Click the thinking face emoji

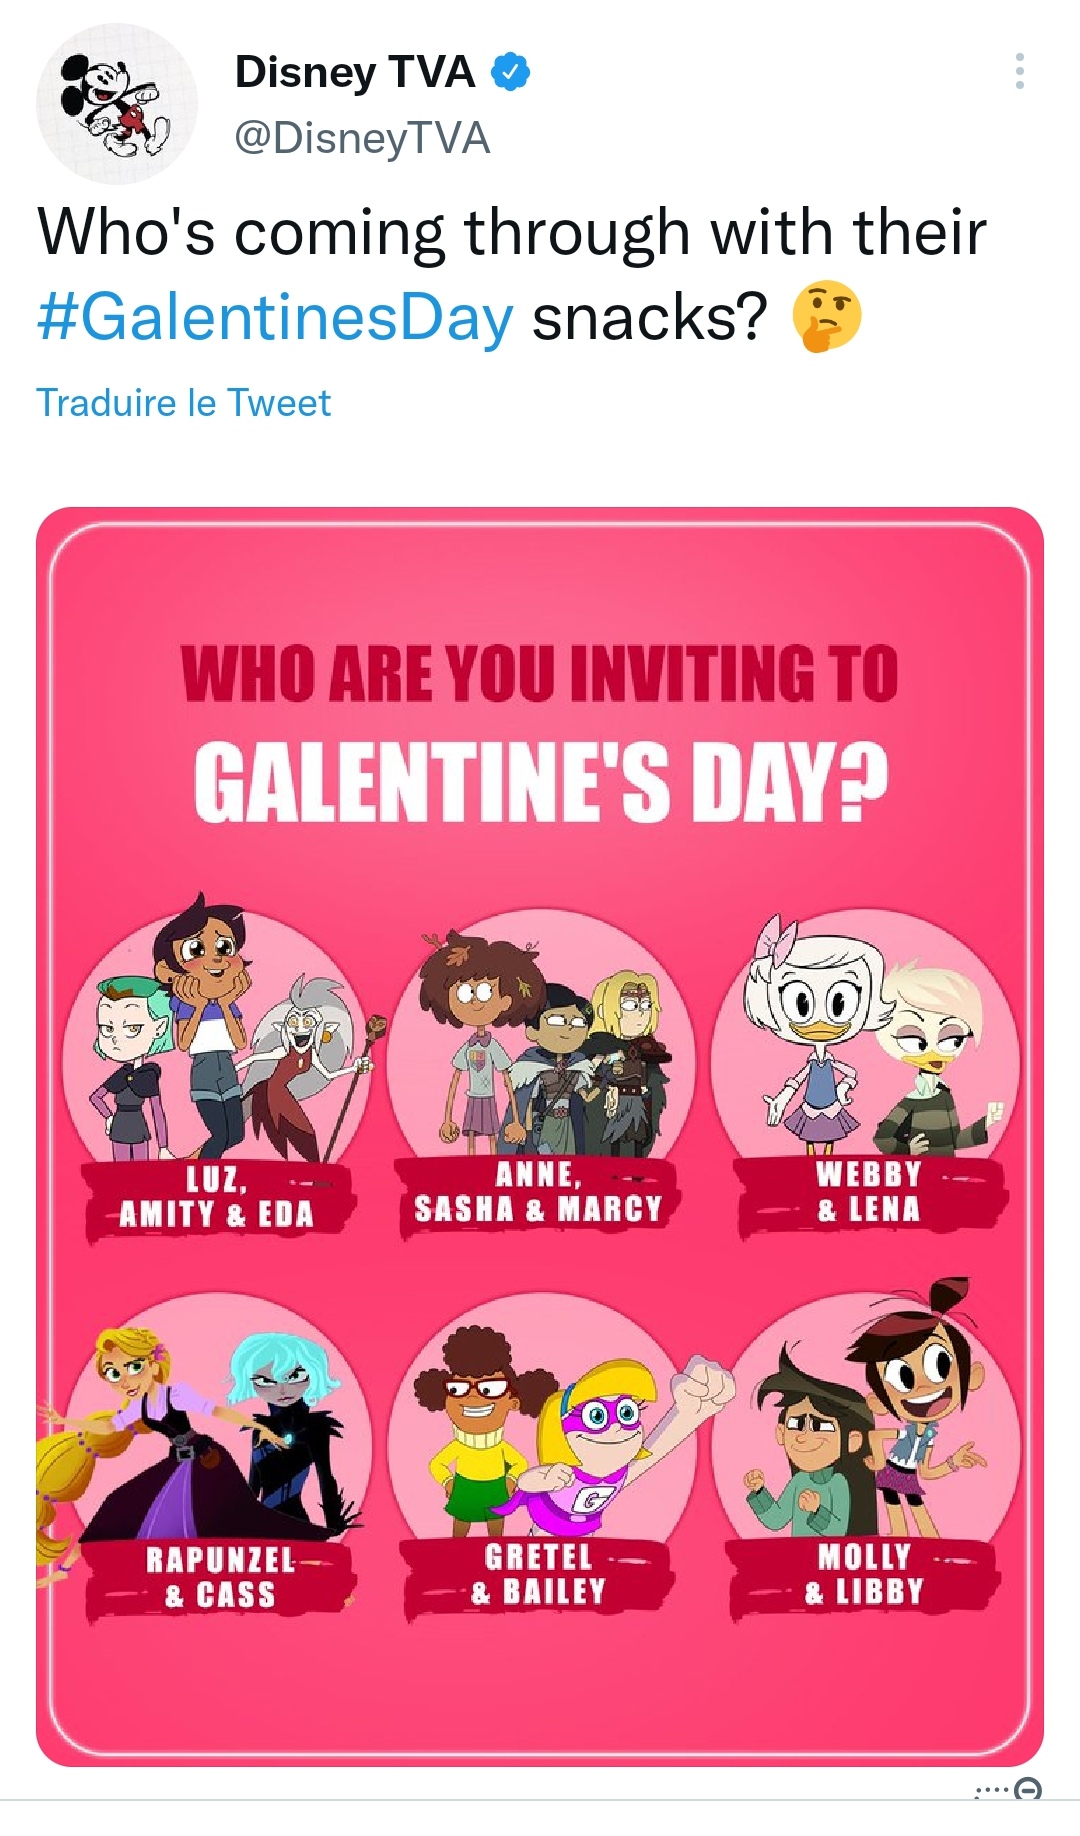[826, 316]
